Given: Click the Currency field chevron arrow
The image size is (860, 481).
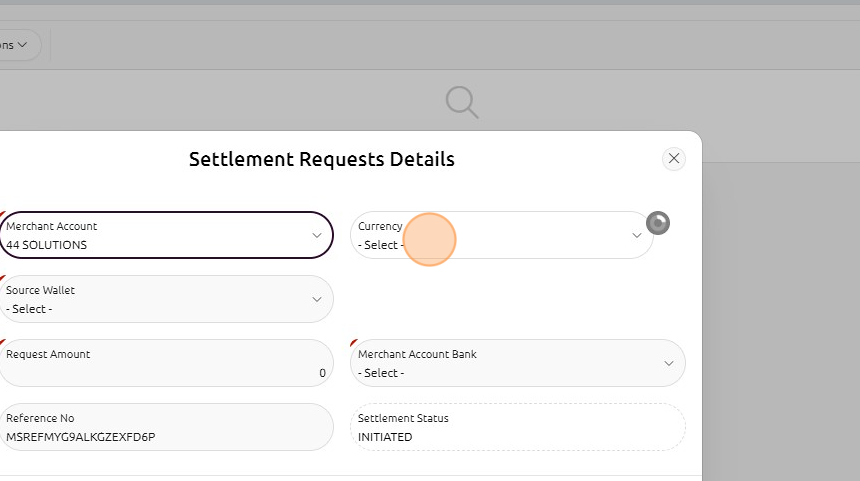Looking at the screenshot, I should [637, 236].
